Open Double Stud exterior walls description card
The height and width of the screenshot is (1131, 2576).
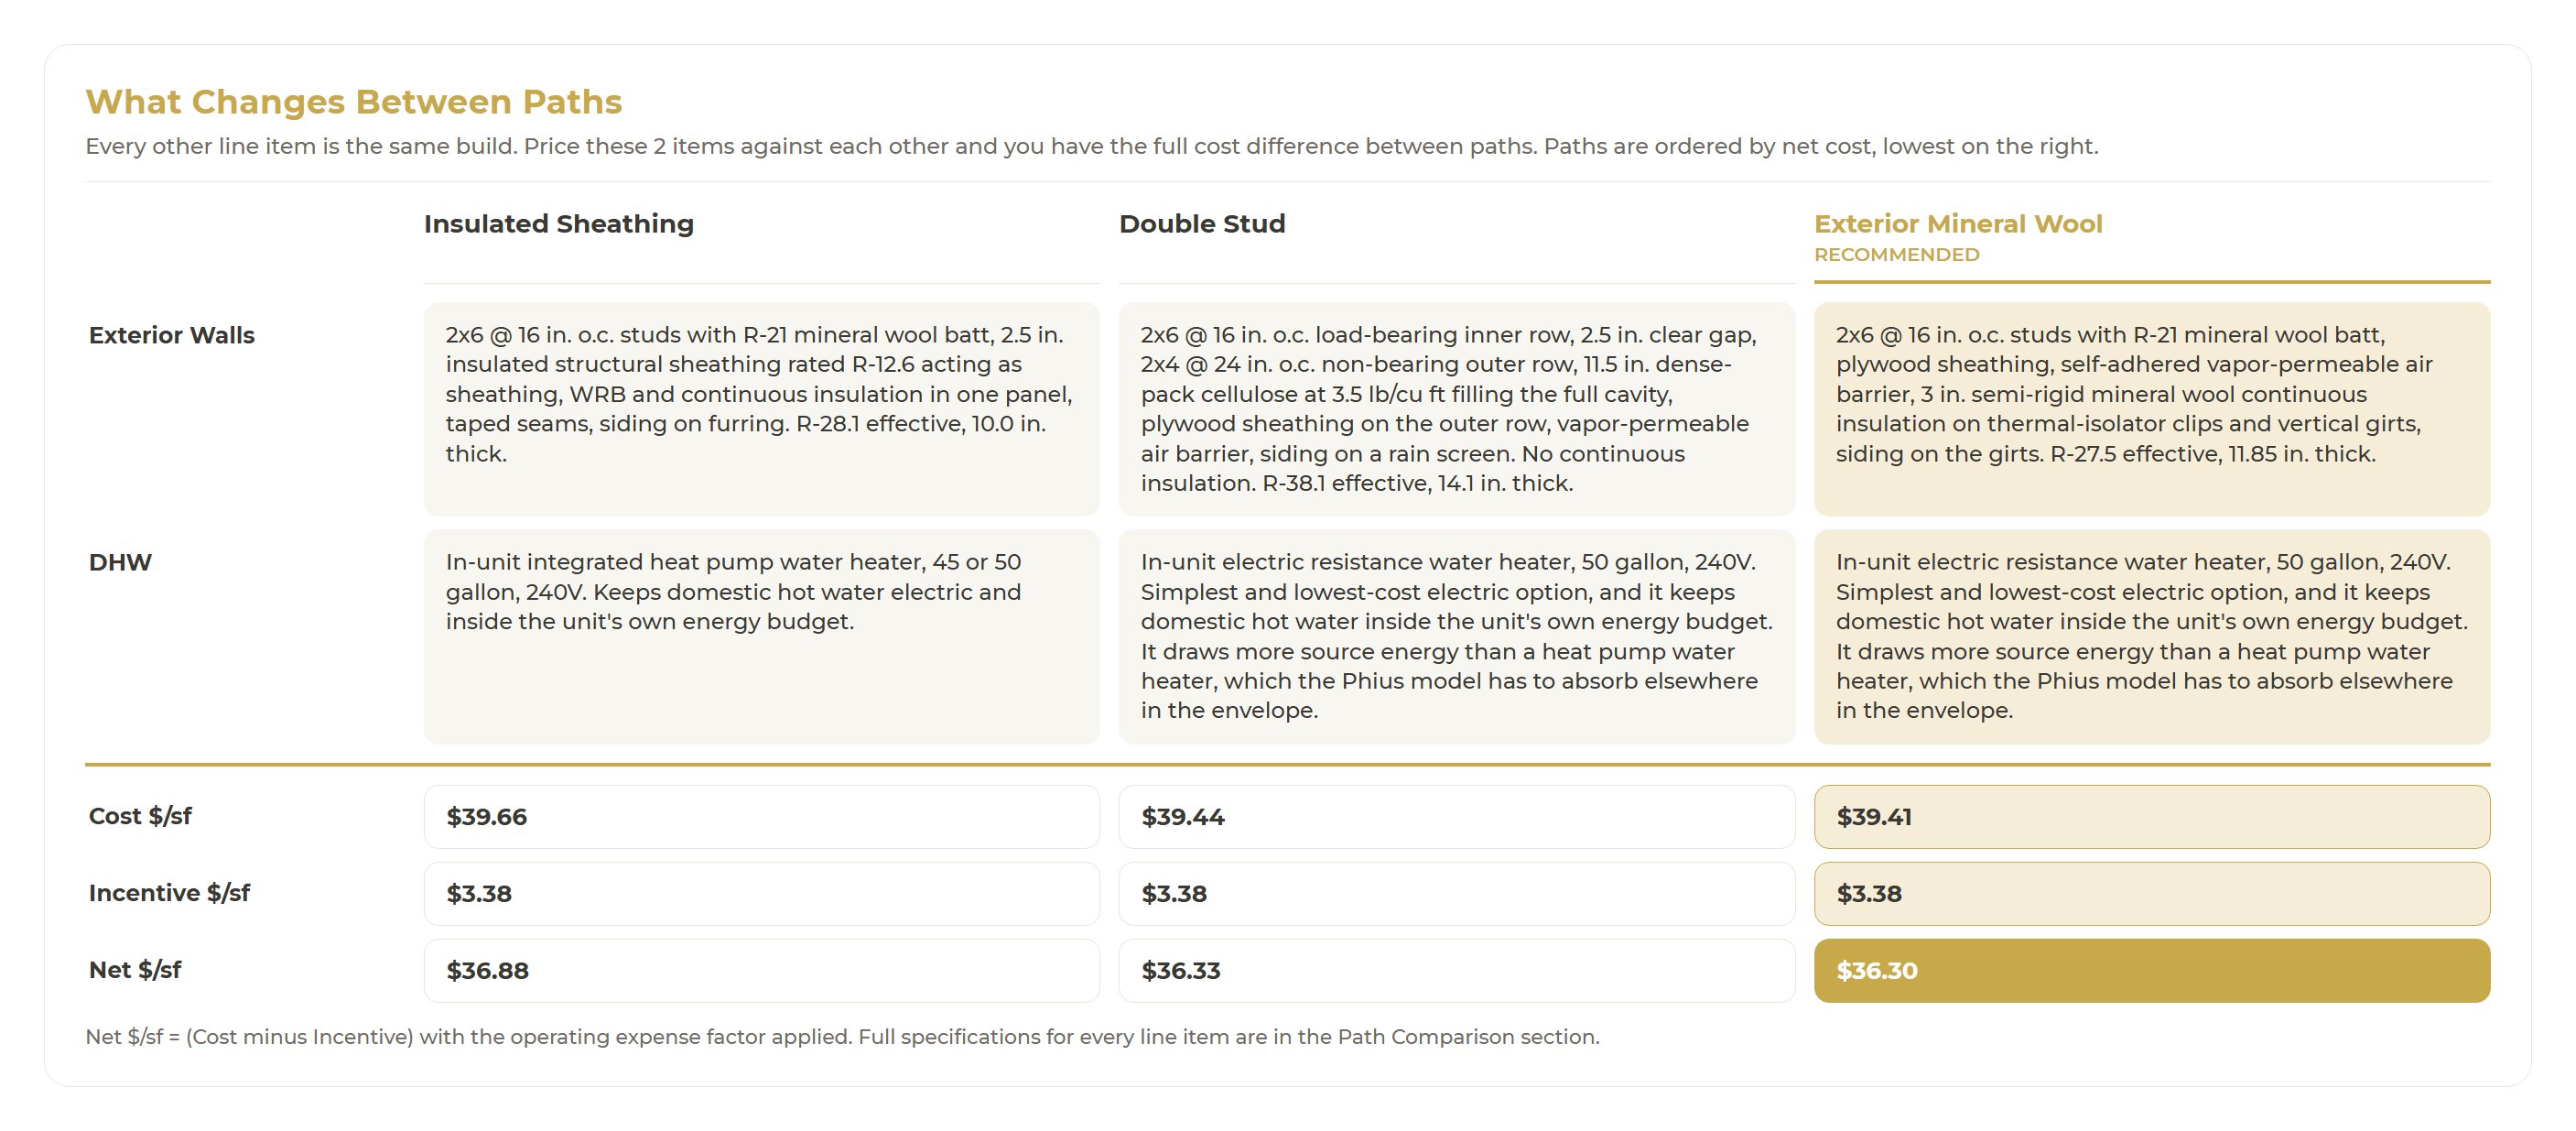click(1456, 409)
